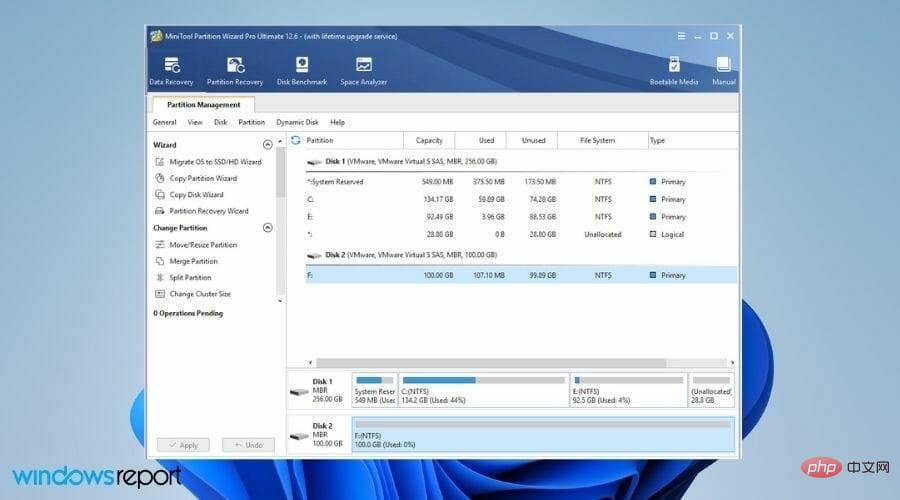
Task: Open Space Analyzer tool
Action: coord(363,70)
